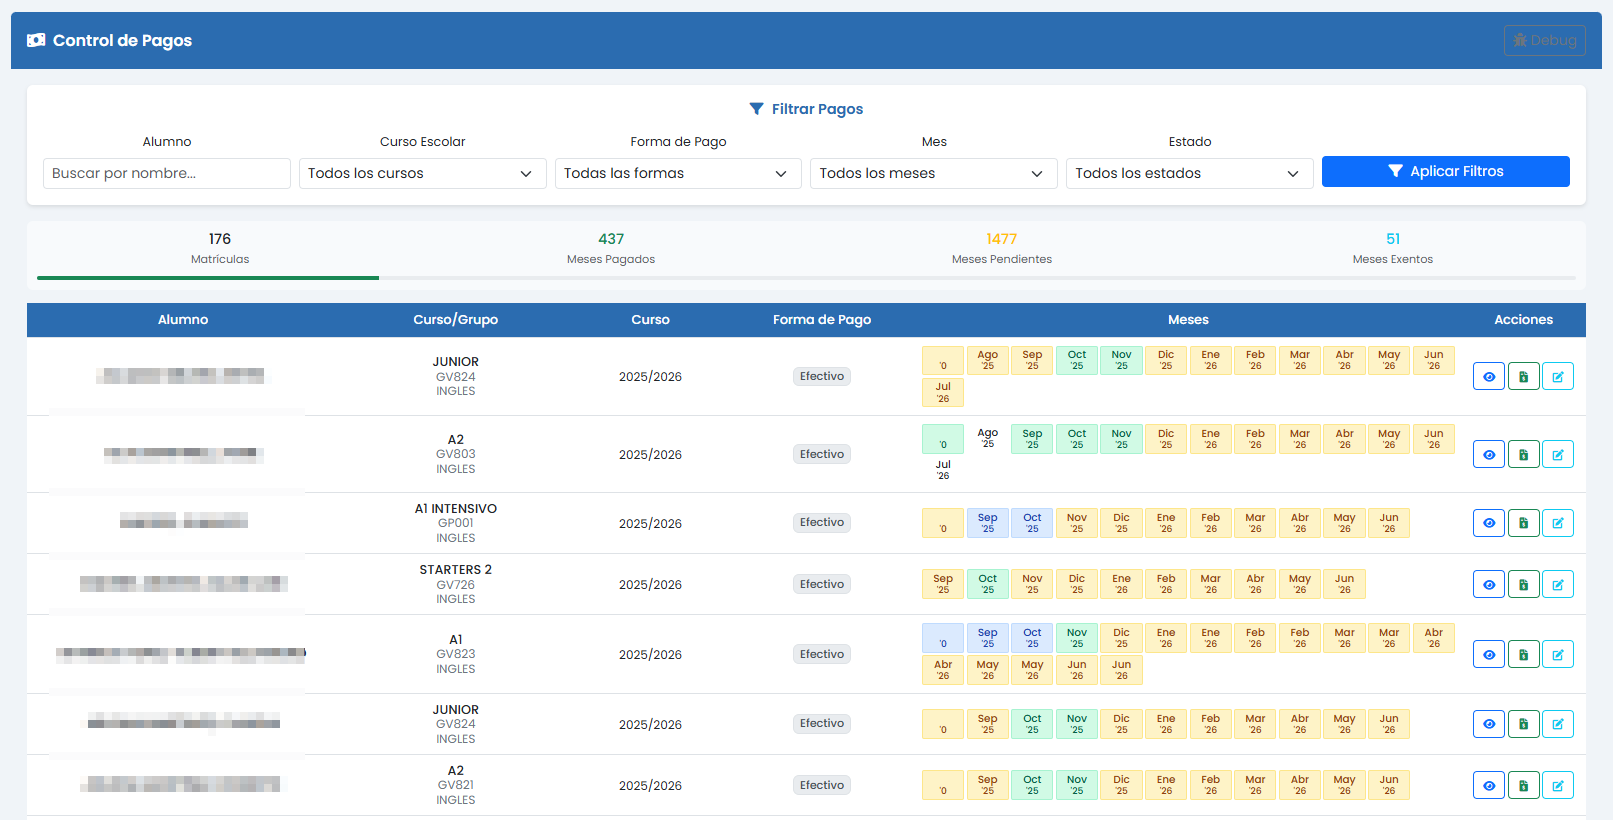This screenshot has height=820, width=1613.
Task: Click edit icon in A2 GV803 row
Action: point(1557,455)
